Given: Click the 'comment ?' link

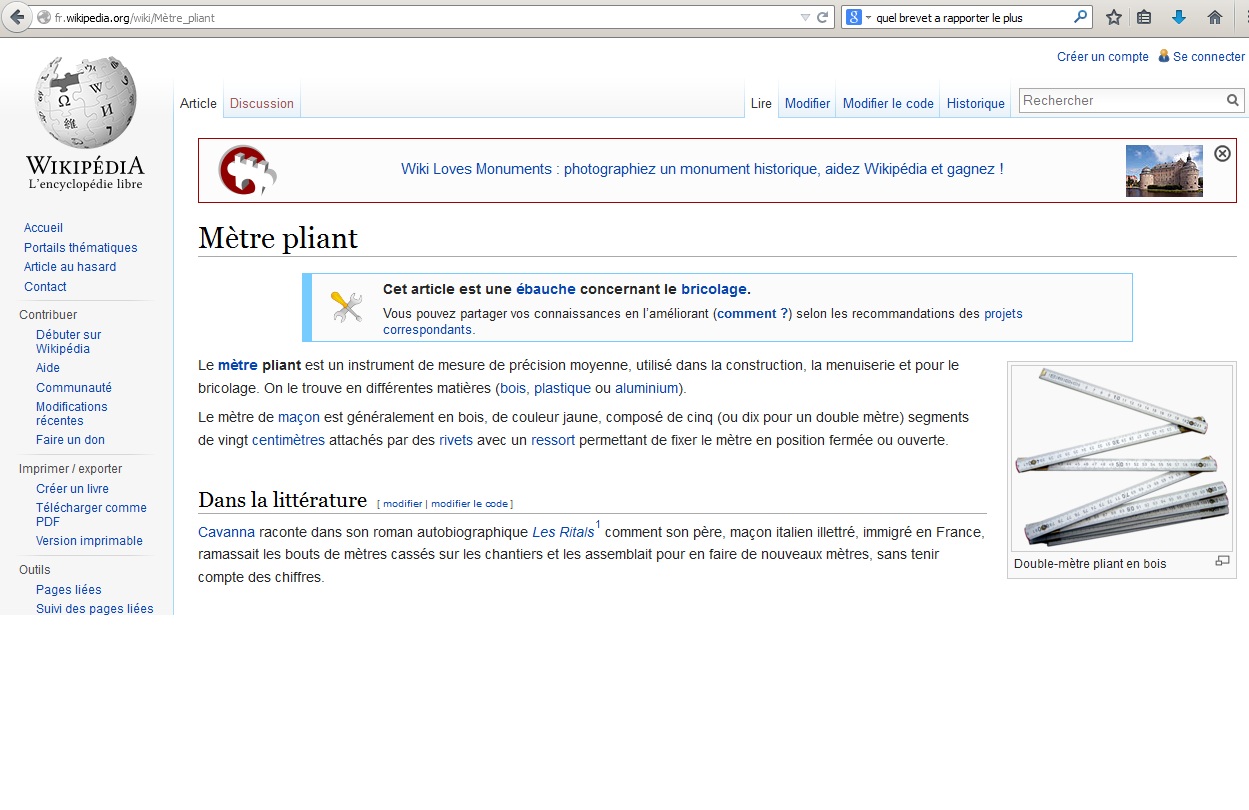Looking at the screenshot, I should tap(753, 313).
